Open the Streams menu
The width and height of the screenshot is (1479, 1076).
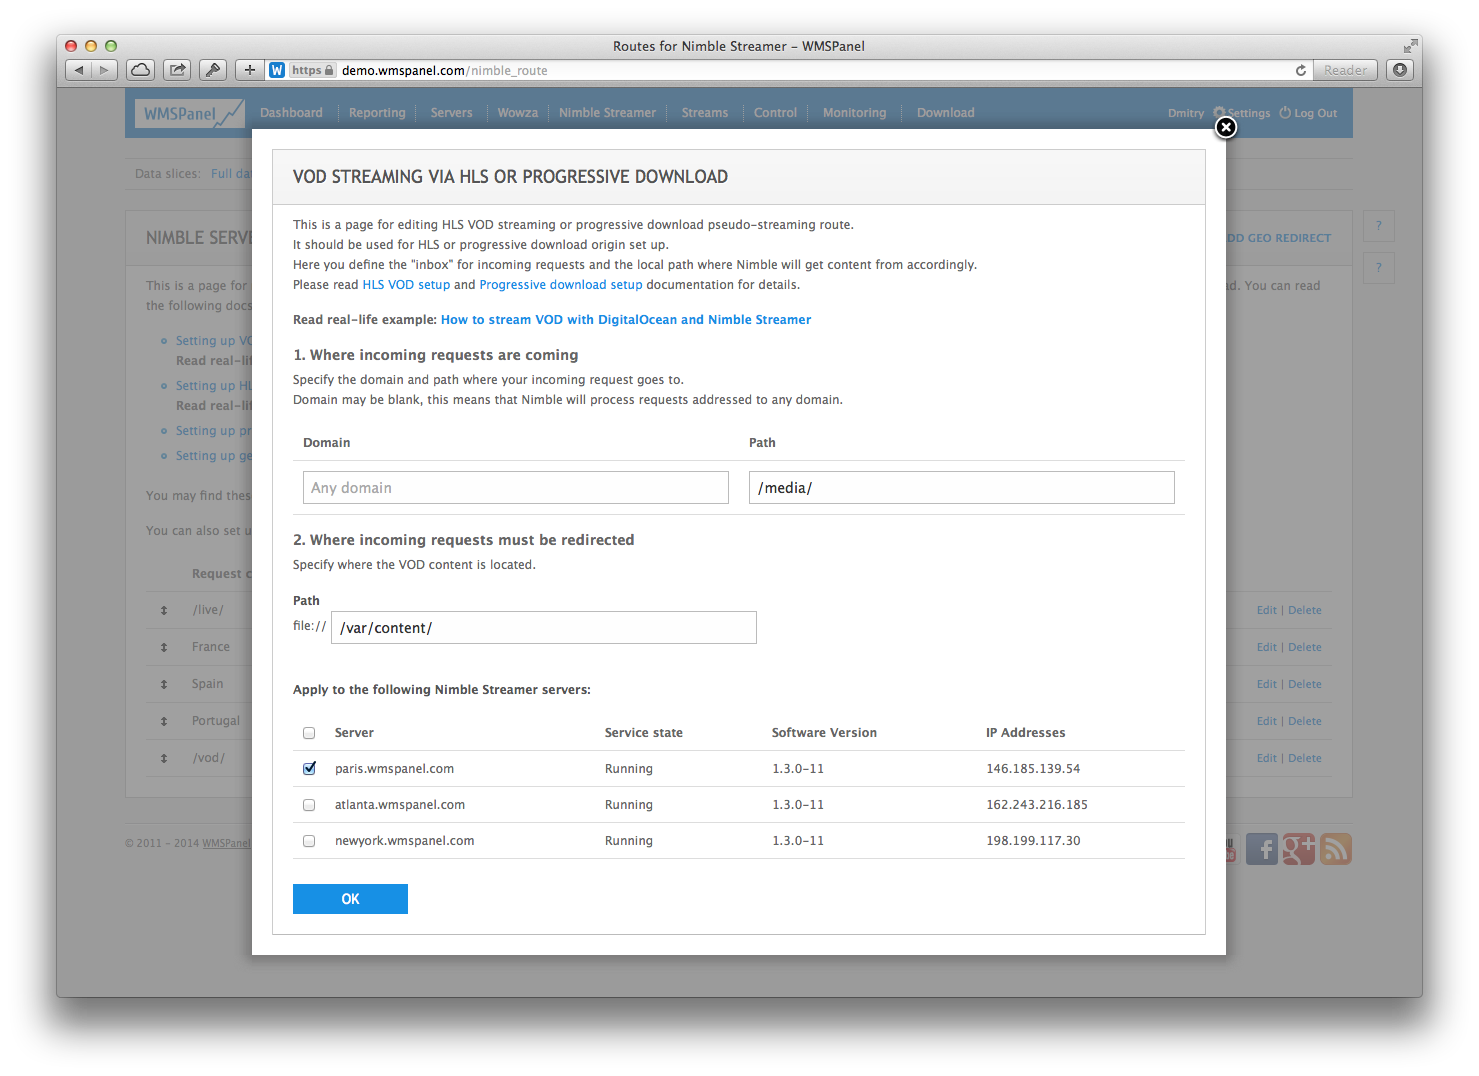click(x=705, y=113)
